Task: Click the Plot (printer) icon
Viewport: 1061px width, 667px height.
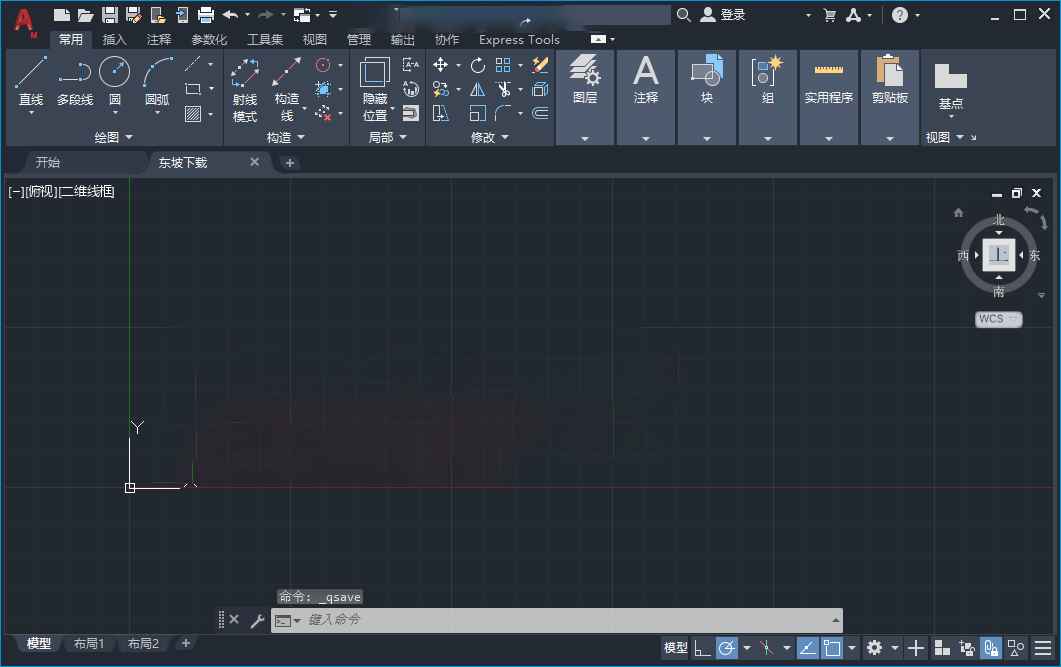Action: coord(206,14)
